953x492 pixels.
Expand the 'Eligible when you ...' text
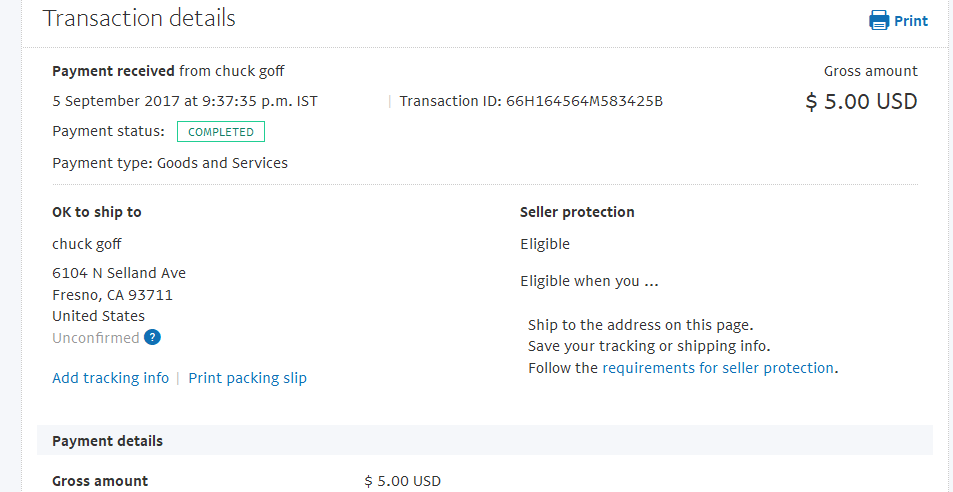pos(590,282)
